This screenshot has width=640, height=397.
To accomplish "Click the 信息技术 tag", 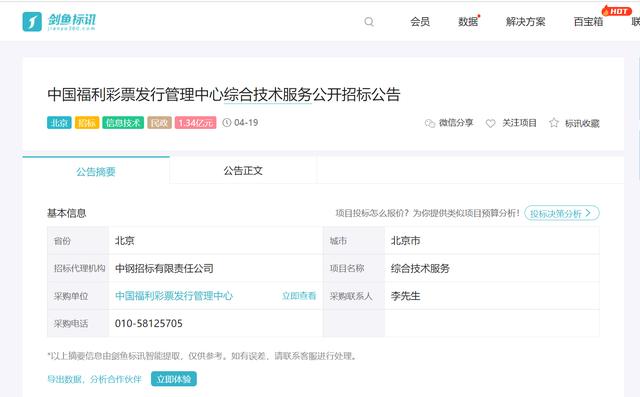I will [x=123, y=123].
